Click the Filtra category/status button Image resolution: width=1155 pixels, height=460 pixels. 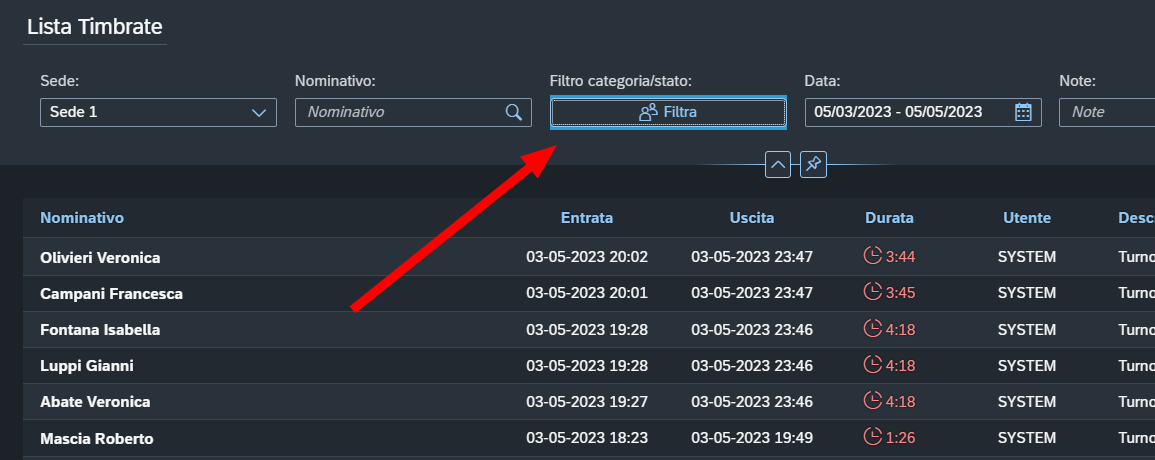point(668,112)
